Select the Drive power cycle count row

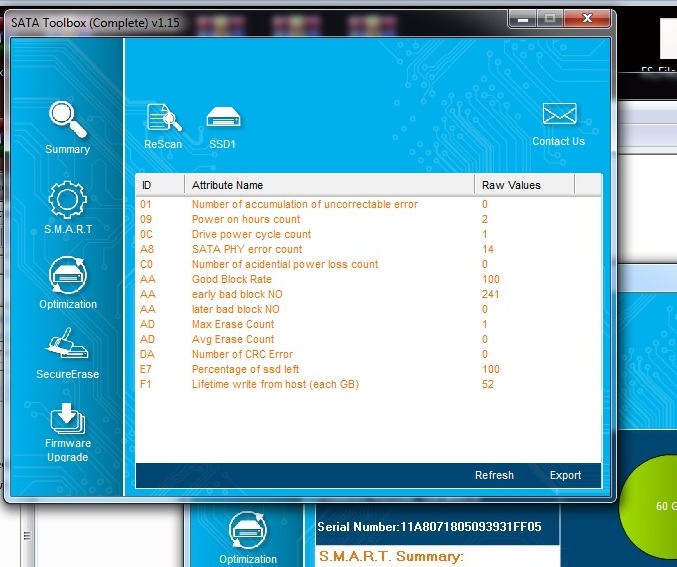(368, 234)
